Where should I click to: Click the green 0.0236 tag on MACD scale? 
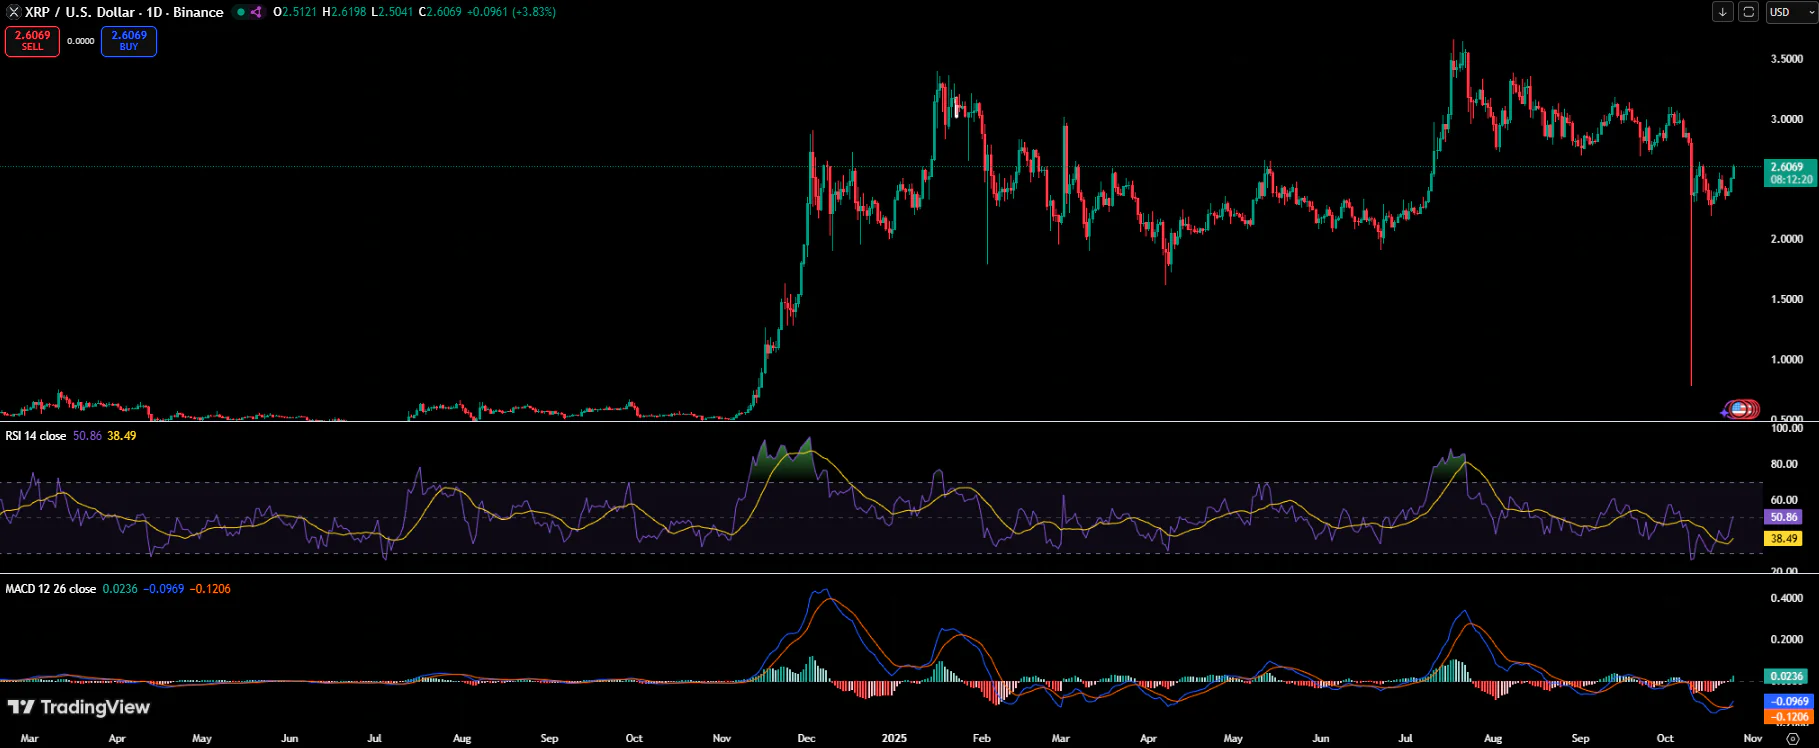[1787, 677]
